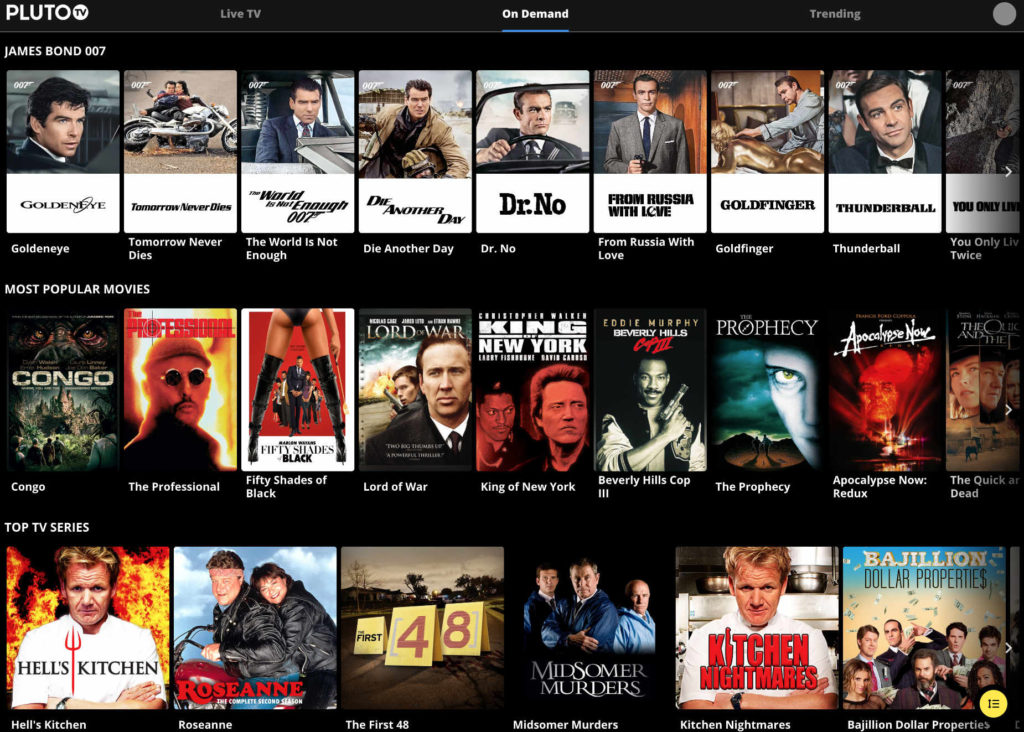1024x732 pixels.
Task: Open The Professional movie poster
Action: 180,390
